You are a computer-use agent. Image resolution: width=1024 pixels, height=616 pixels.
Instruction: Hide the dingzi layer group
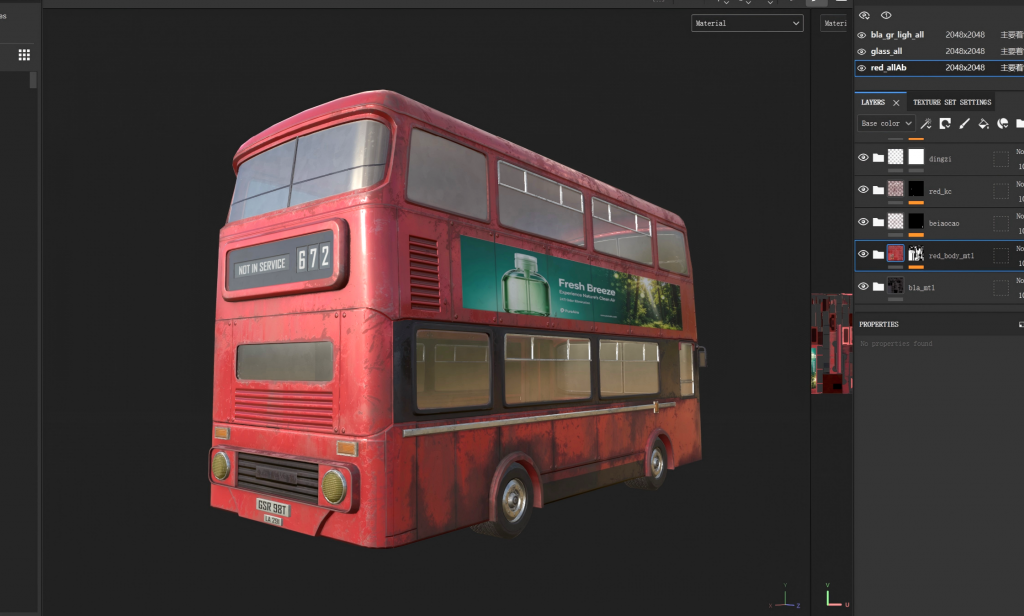coord(863,157)
